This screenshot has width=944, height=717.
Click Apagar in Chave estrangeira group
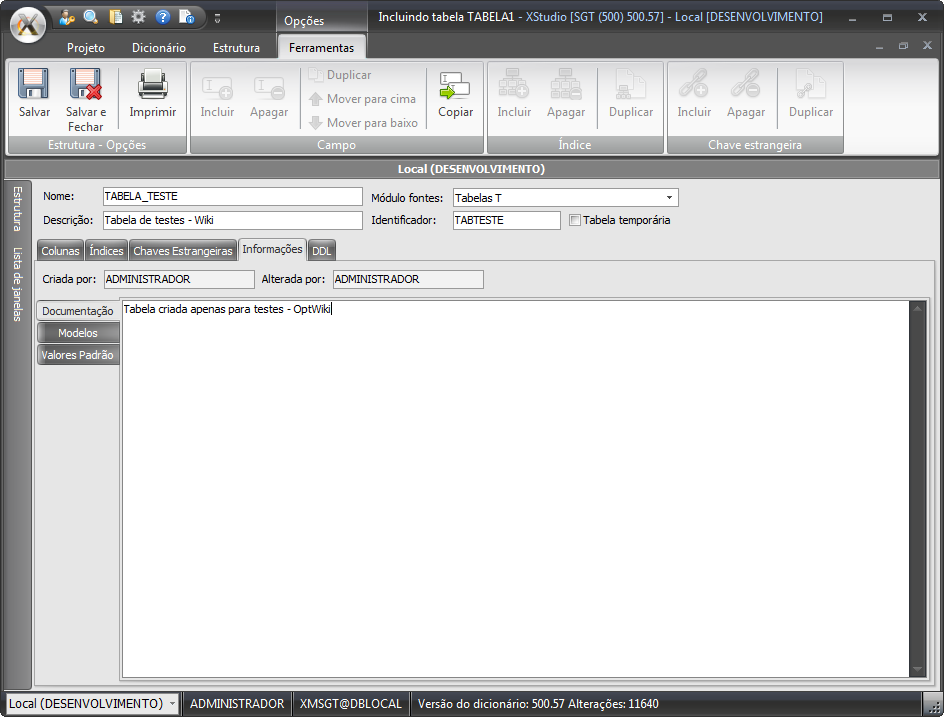click(x=746, y=94)
